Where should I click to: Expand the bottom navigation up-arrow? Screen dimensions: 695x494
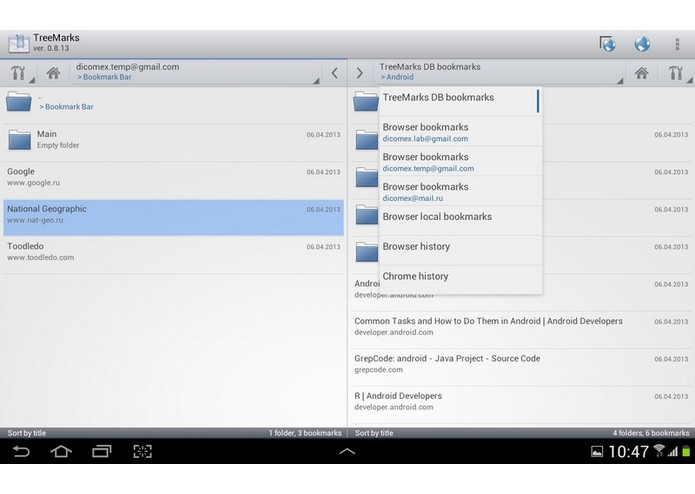[347, 451]
